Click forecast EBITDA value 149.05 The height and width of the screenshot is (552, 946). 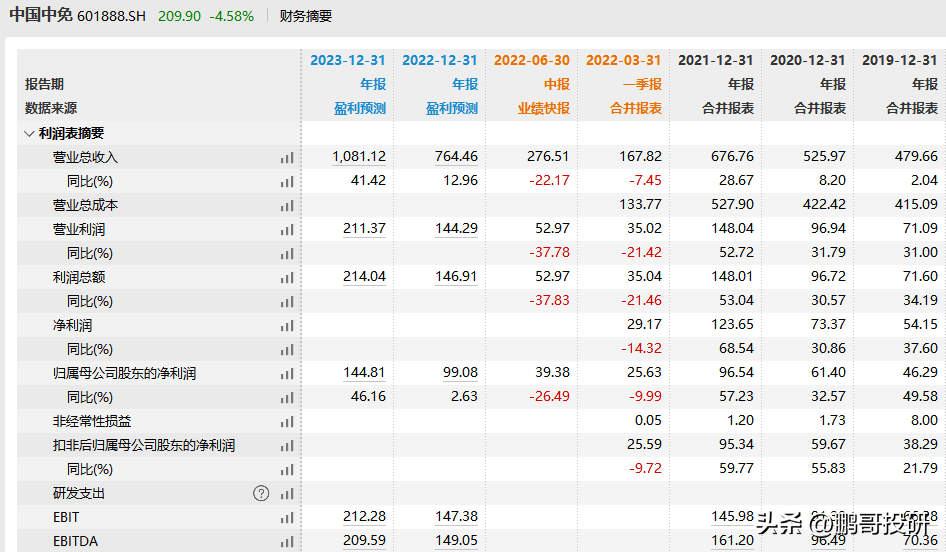[456, 541]
